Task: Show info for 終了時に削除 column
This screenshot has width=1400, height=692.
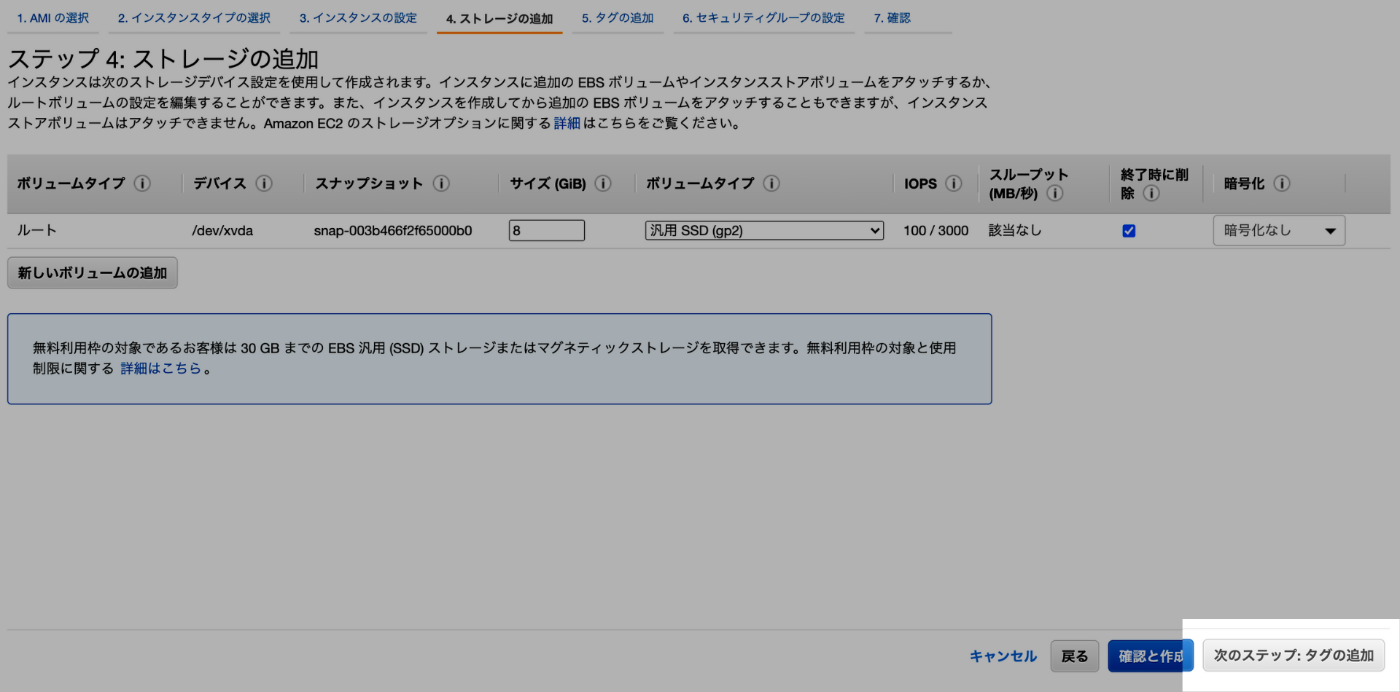Action: click(x=1151, y=193)
